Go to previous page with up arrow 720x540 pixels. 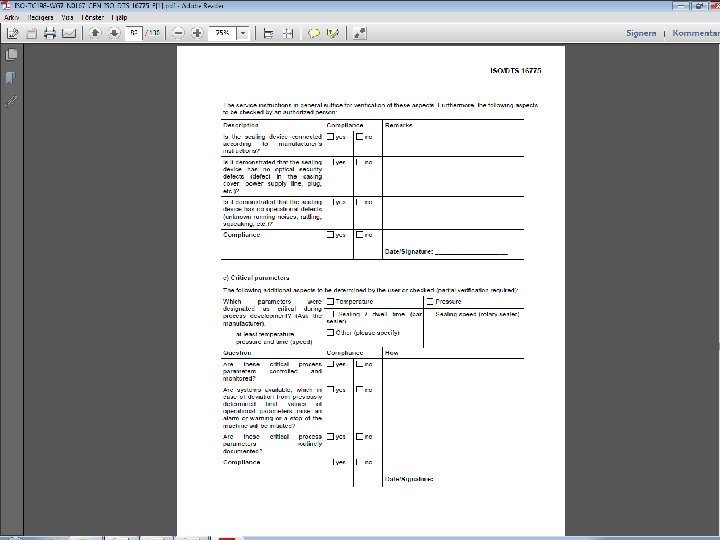point(95,33)
